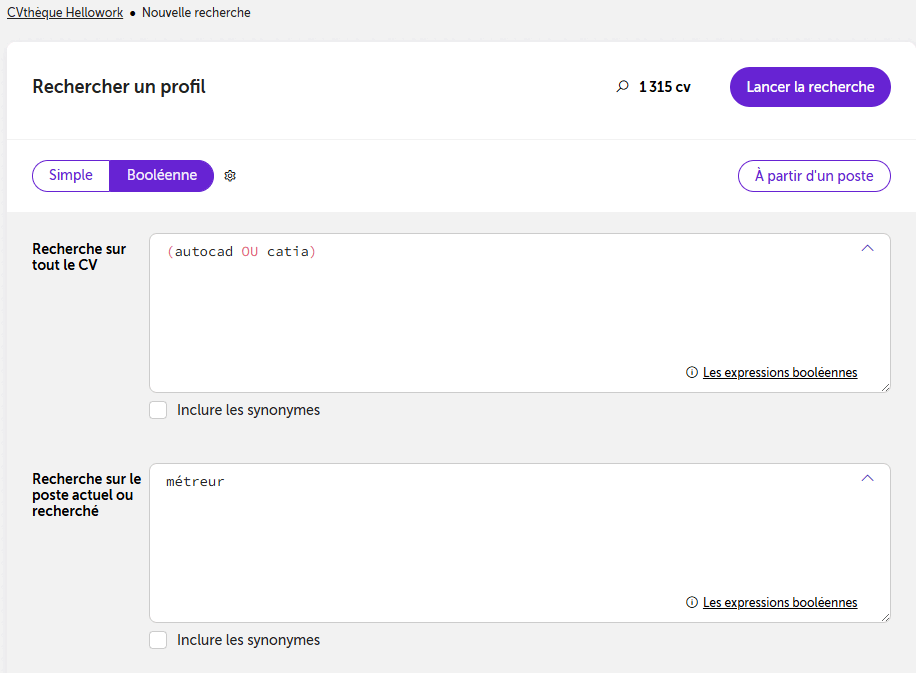Open the boolean search settings gear icon
This screenshot has height=673, width=916.
tap(230, 176)
